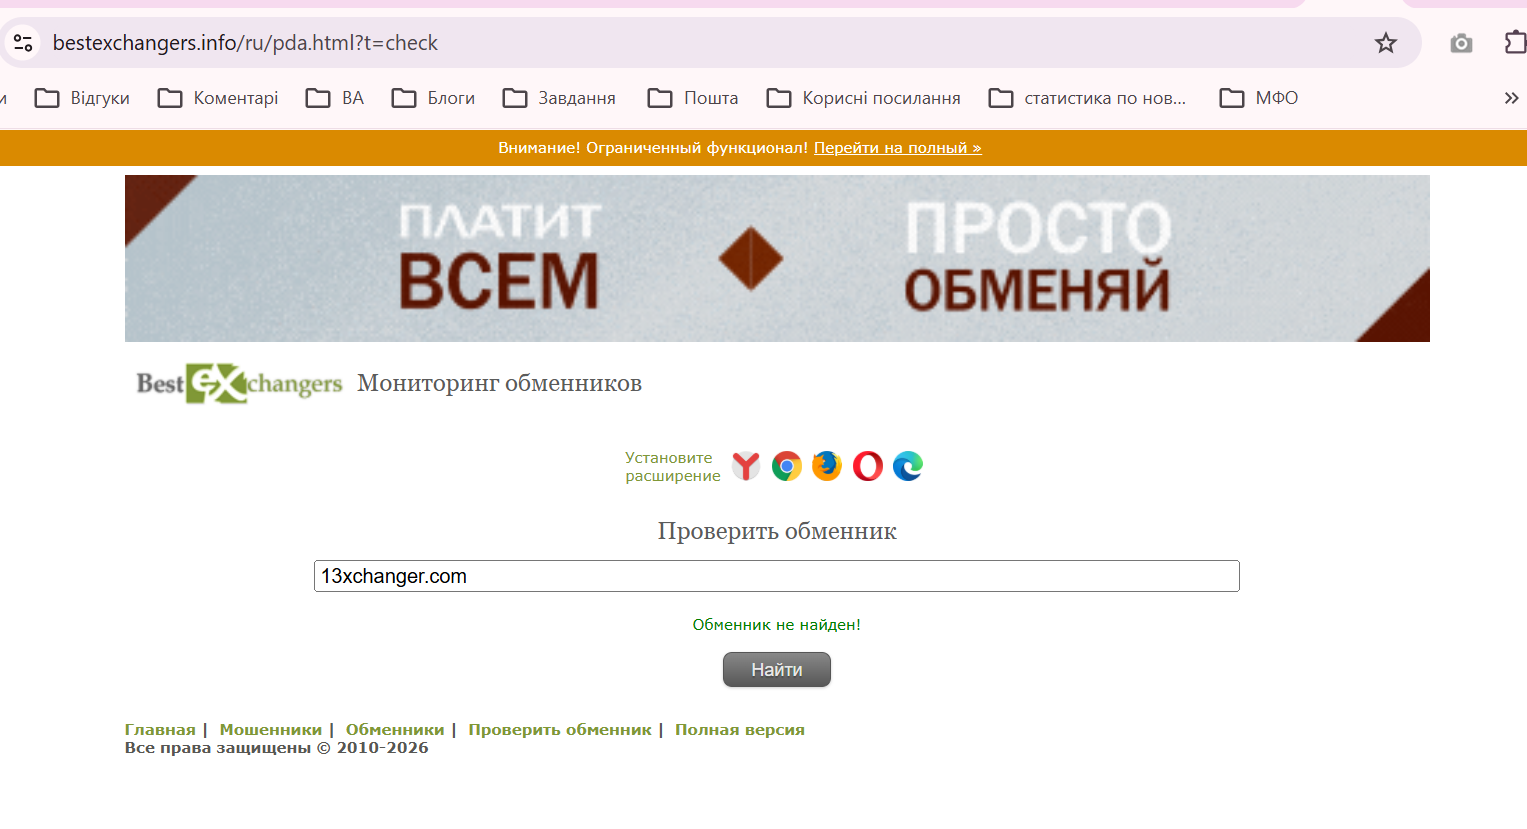Open the Відгуки bookmarks folder
Viewport: 1527px width, 829px height.
[x=82, y=98]
